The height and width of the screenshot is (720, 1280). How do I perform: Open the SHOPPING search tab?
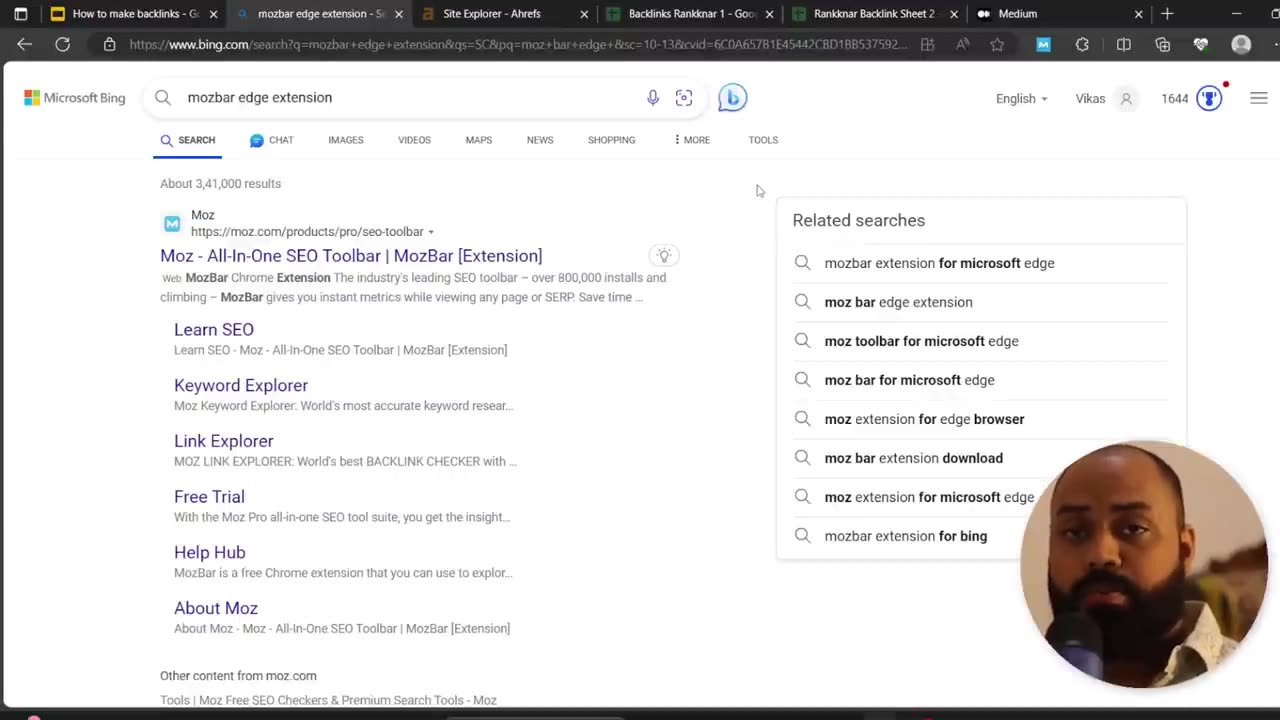(611, 140)
